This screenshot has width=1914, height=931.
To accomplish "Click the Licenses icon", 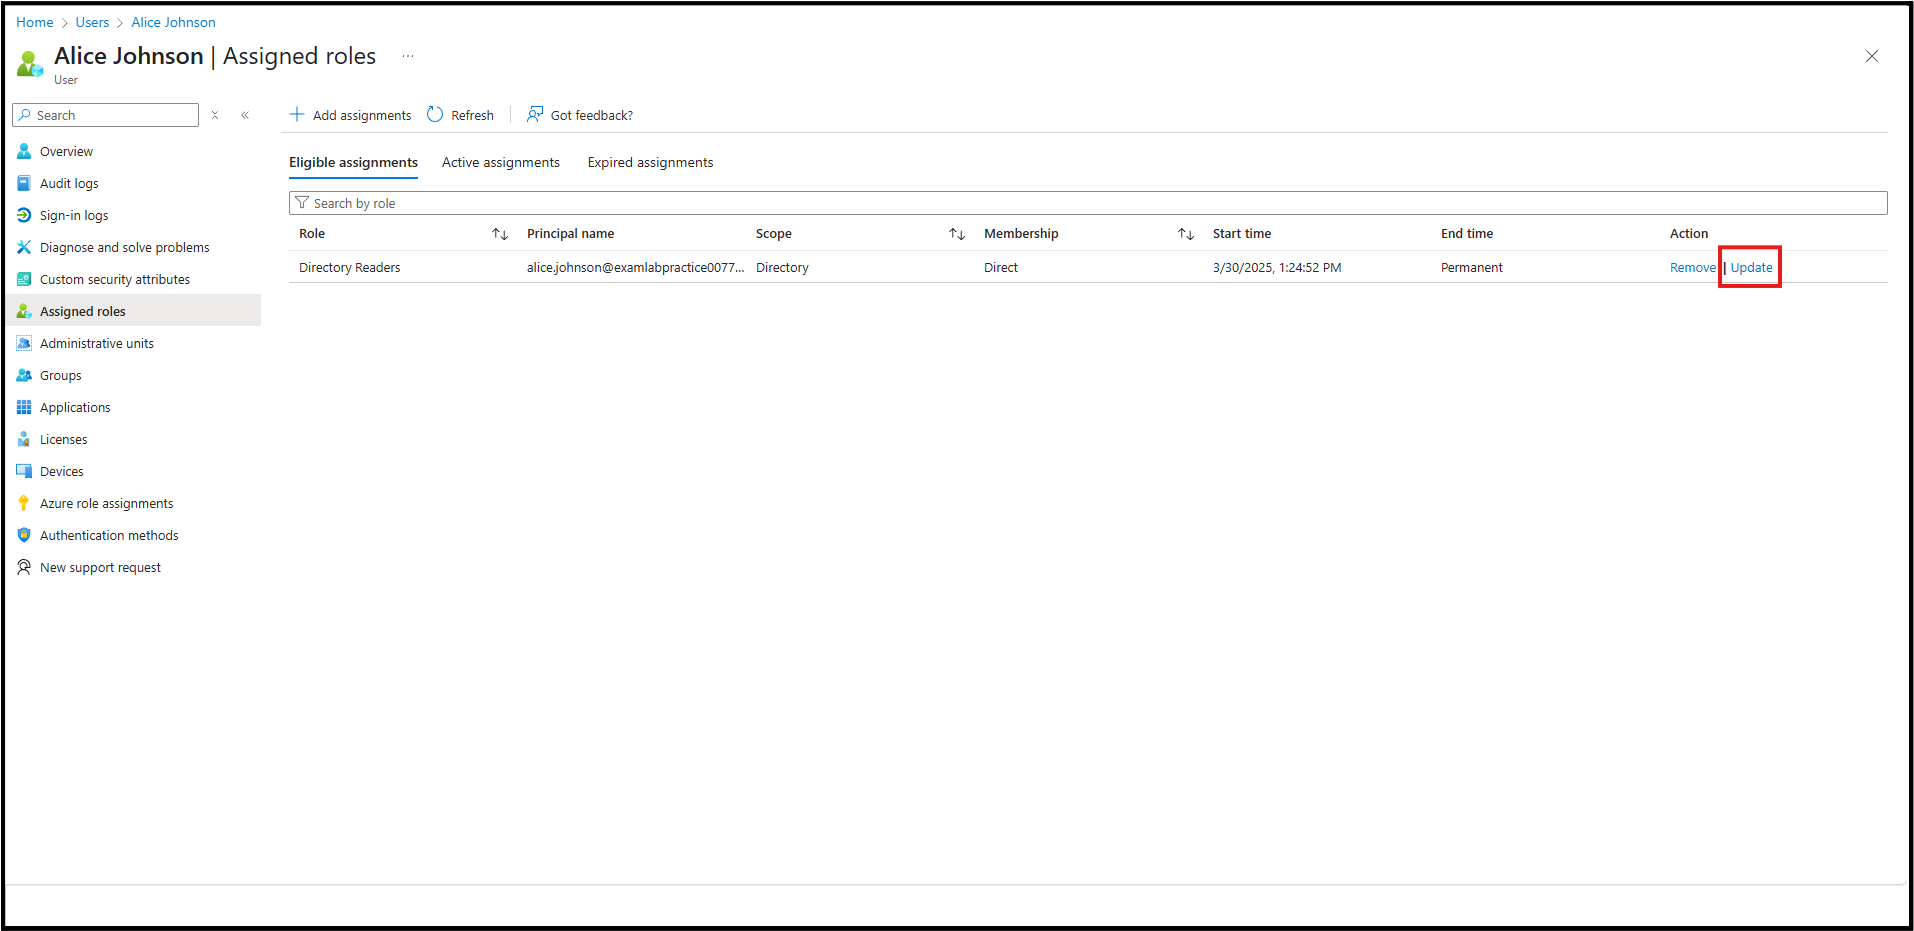I will 24,440.
